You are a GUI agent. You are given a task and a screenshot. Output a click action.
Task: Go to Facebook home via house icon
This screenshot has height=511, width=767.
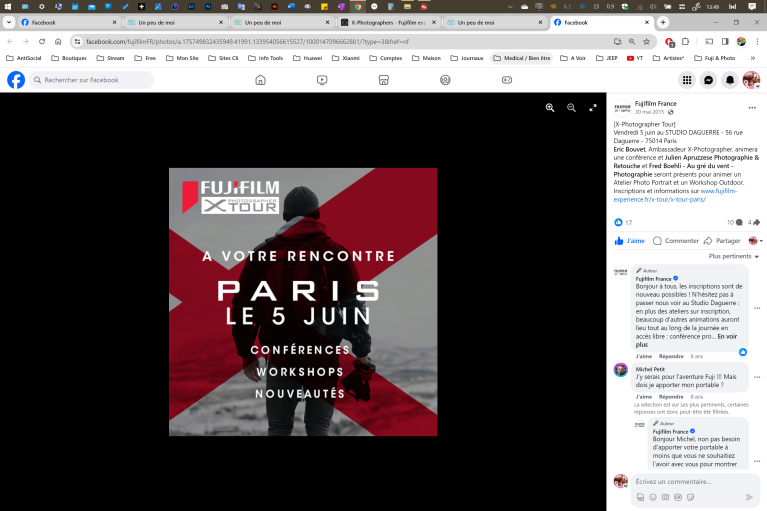[260, 80]
